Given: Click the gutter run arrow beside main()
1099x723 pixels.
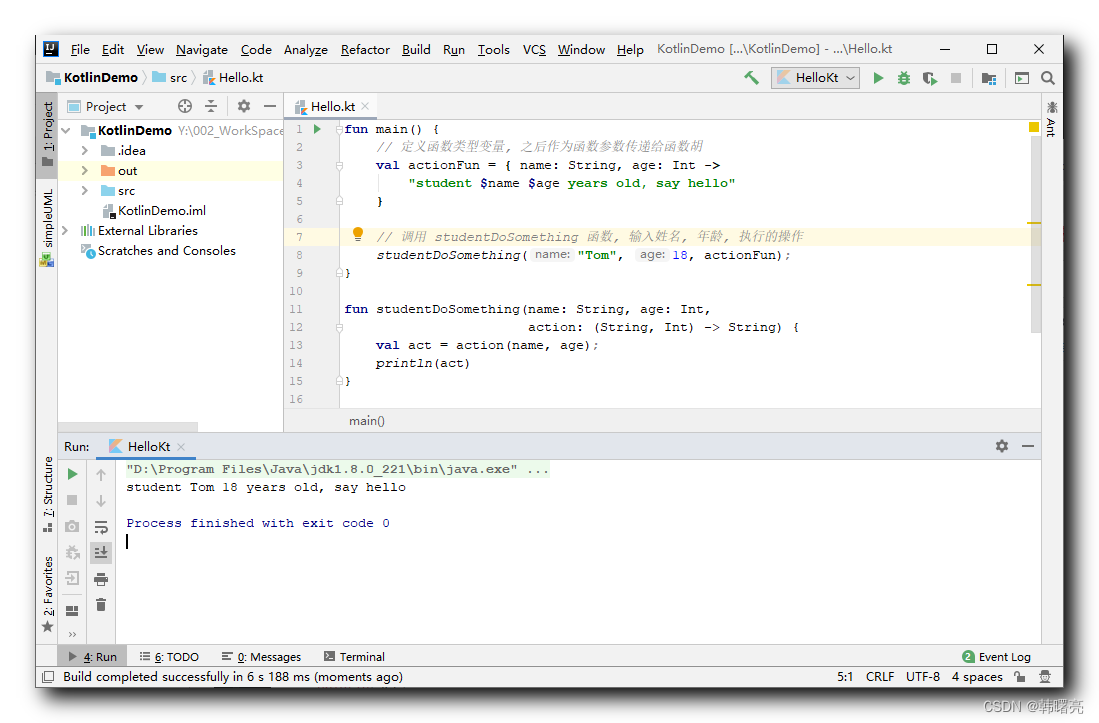Looking at the screenshot, I should (318, 129).
